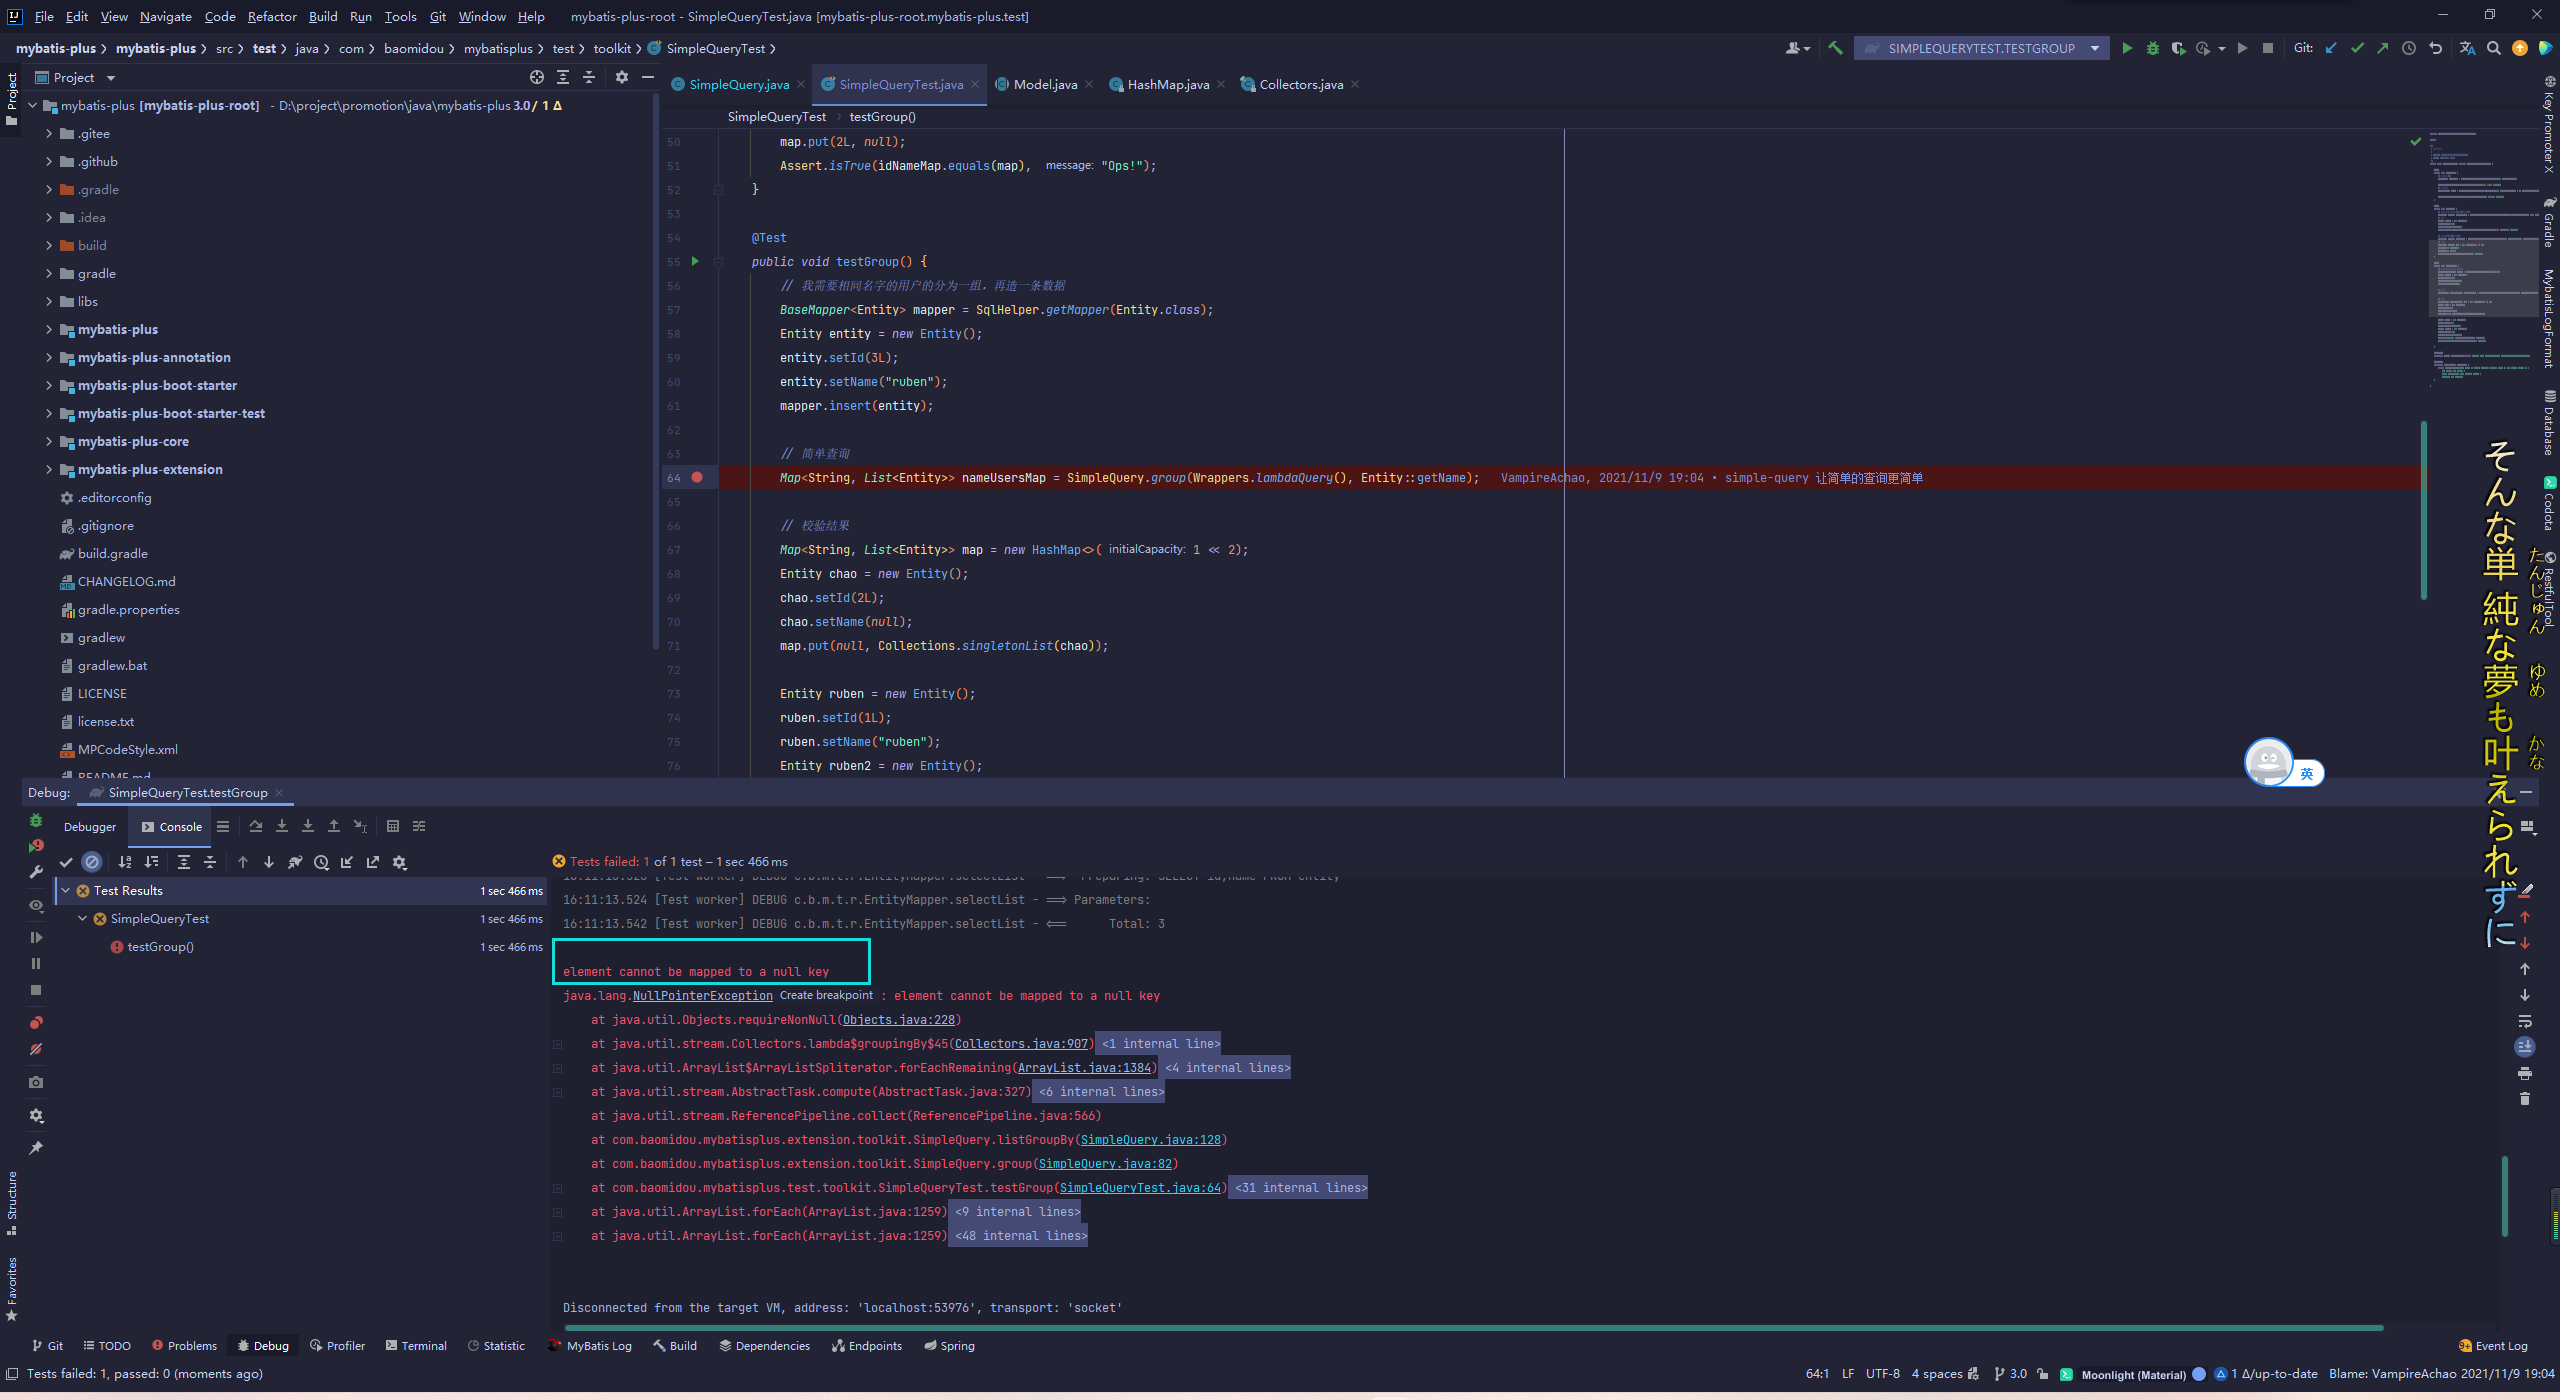Click the Create breakpoint link

click(x=826, y=995)
